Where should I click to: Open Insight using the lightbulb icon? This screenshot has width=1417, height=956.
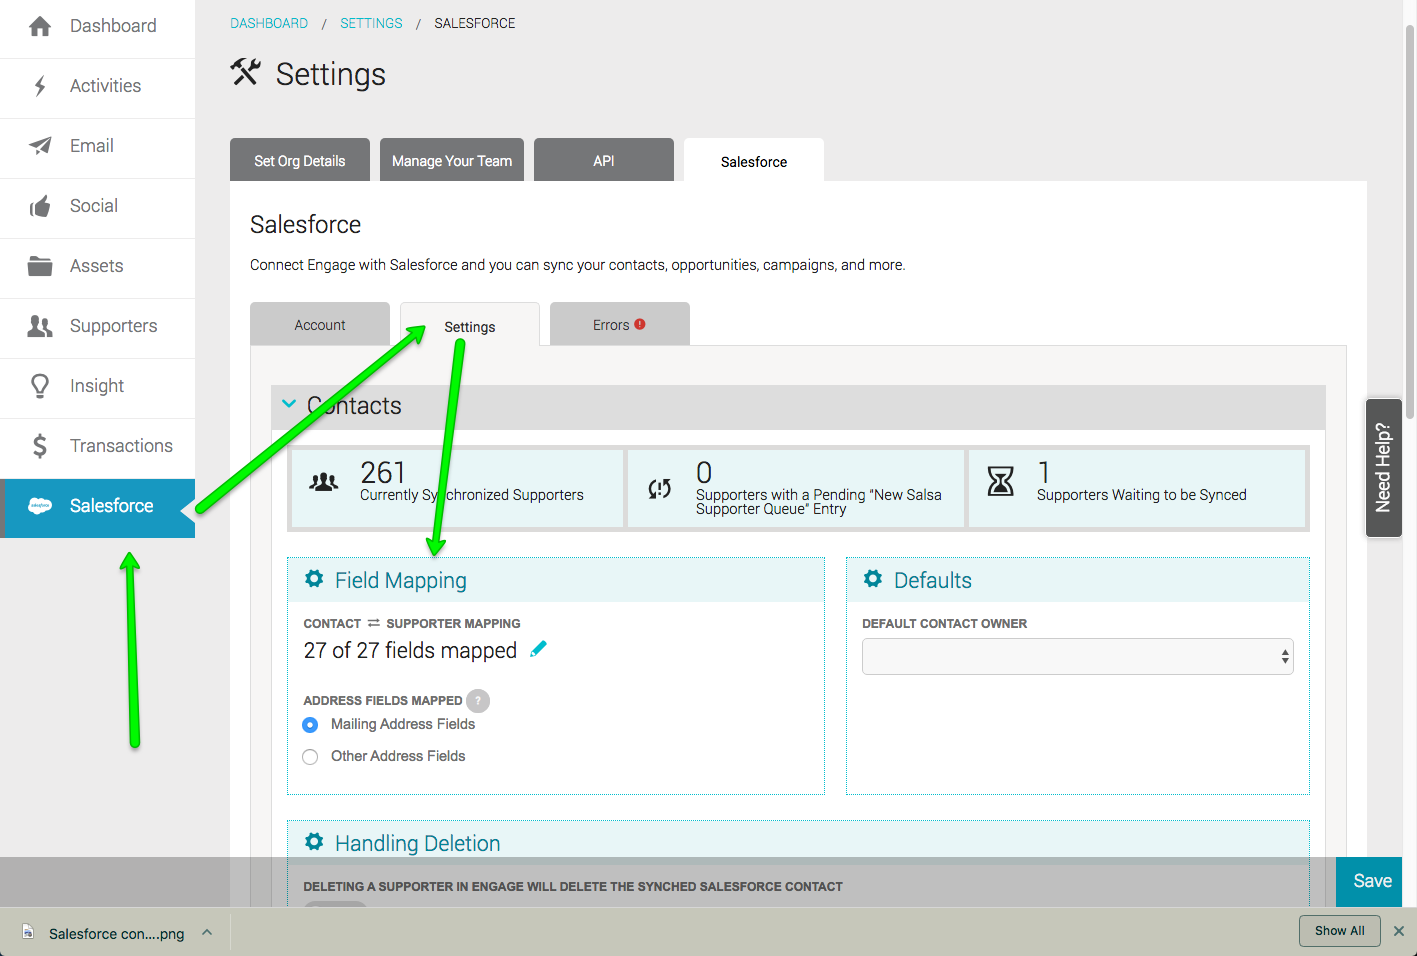pyautogui.click(x=40, y=386)
